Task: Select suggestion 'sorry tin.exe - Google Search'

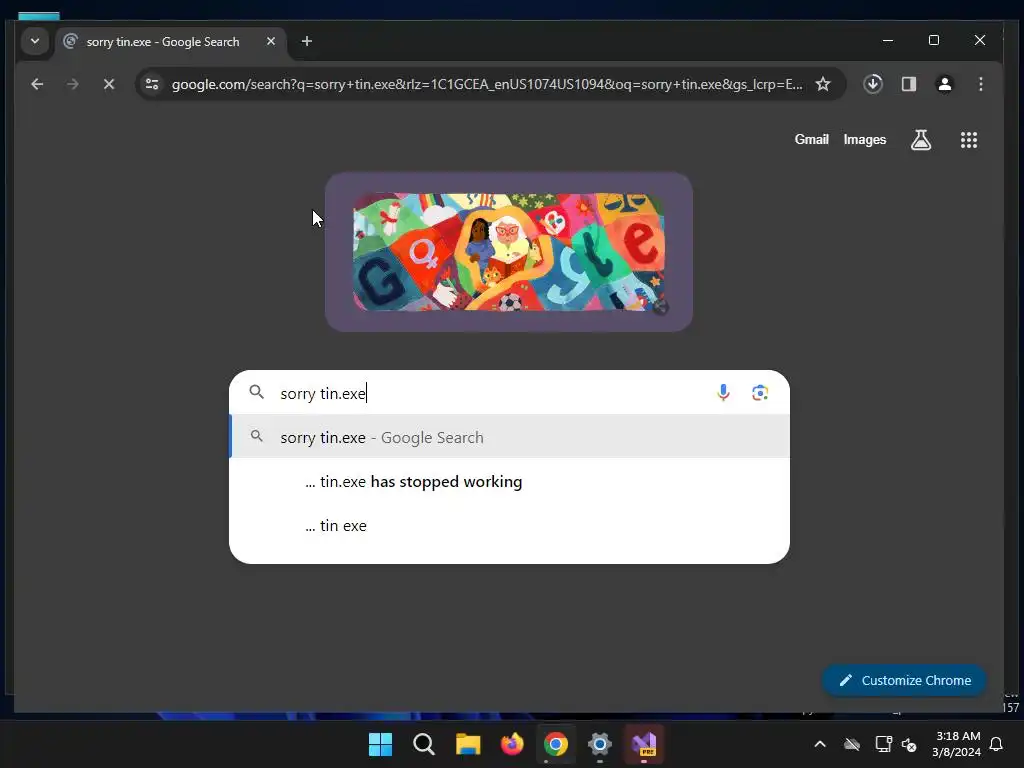Action: (509, 437)
